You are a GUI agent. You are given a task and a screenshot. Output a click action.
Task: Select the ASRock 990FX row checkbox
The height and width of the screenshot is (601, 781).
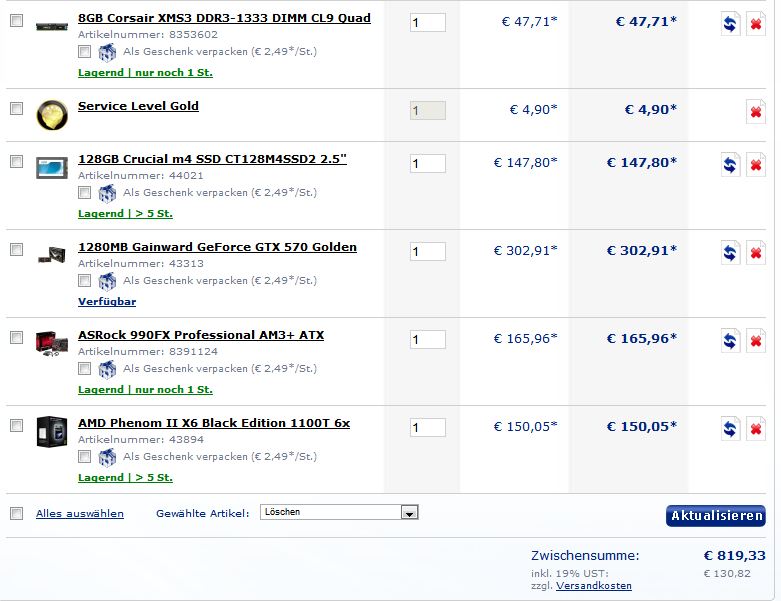tap(16, 338)
